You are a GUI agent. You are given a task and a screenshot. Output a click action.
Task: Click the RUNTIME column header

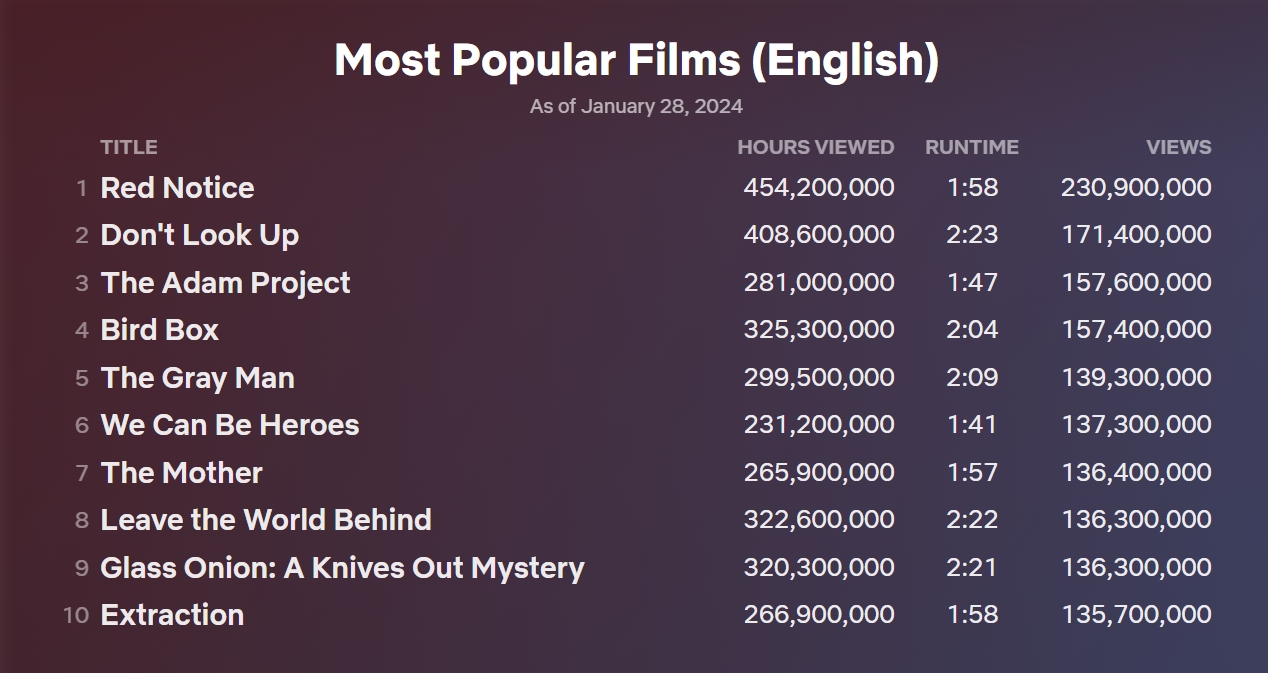tap(971, 147)
